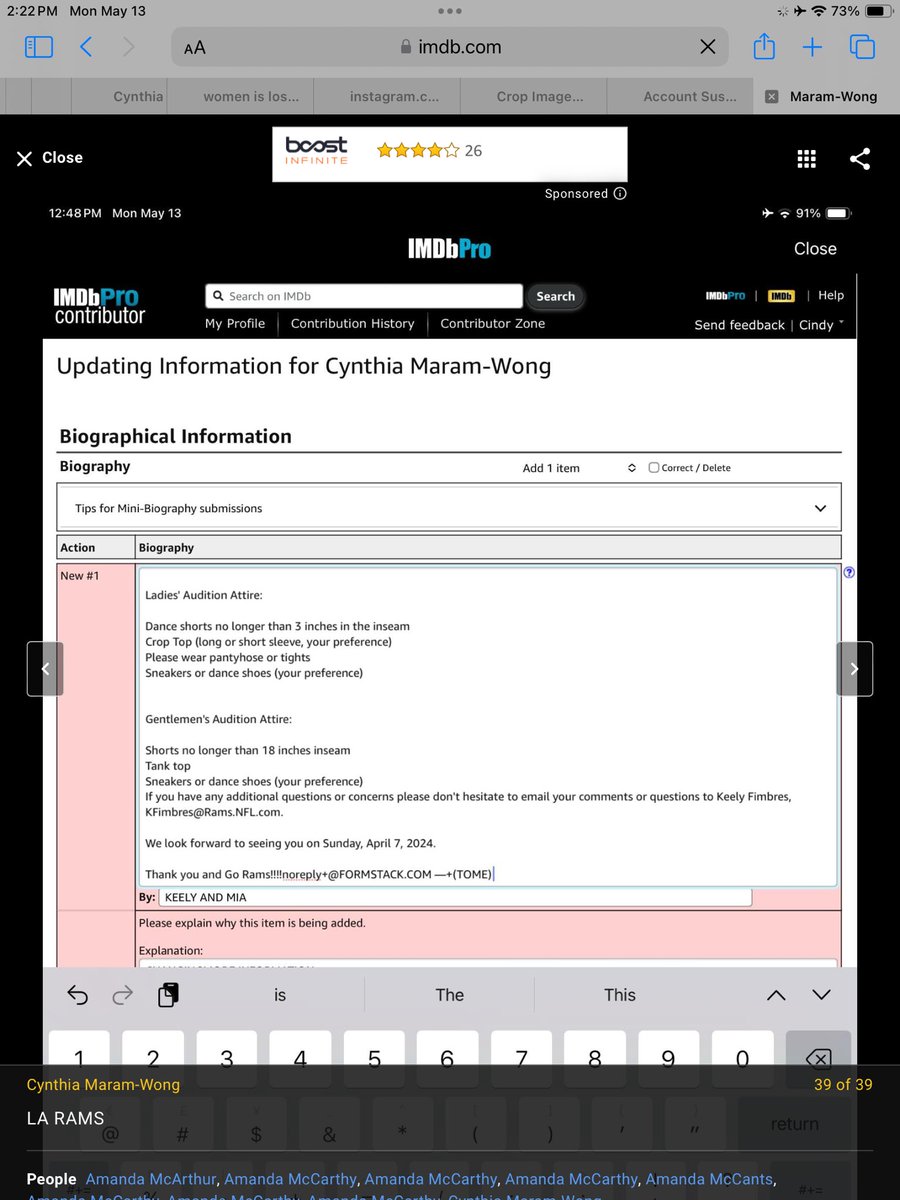This screenshot has height=1200, width=900.
Task: Open Contribution History menu item
Action: pyautogui.click(x=352, y=323)
